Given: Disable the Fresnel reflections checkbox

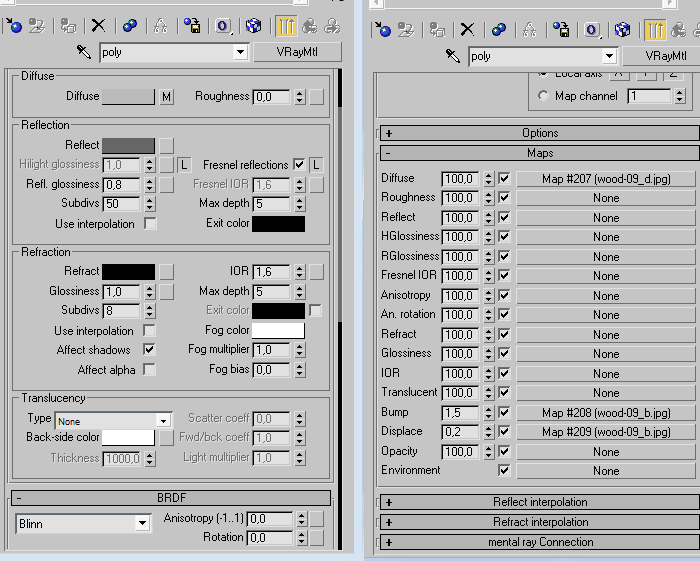Looking at the screenshot, I should point(299,164).
